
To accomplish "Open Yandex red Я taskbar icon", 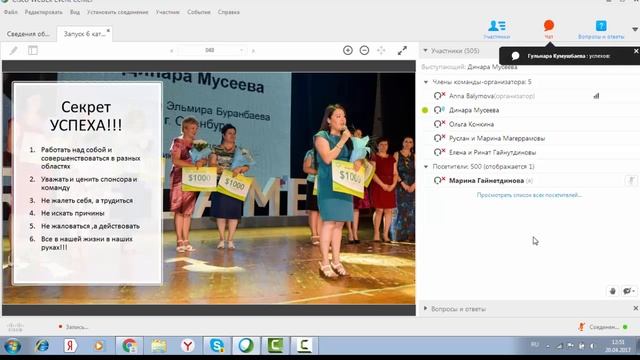I will coord(70,346).
